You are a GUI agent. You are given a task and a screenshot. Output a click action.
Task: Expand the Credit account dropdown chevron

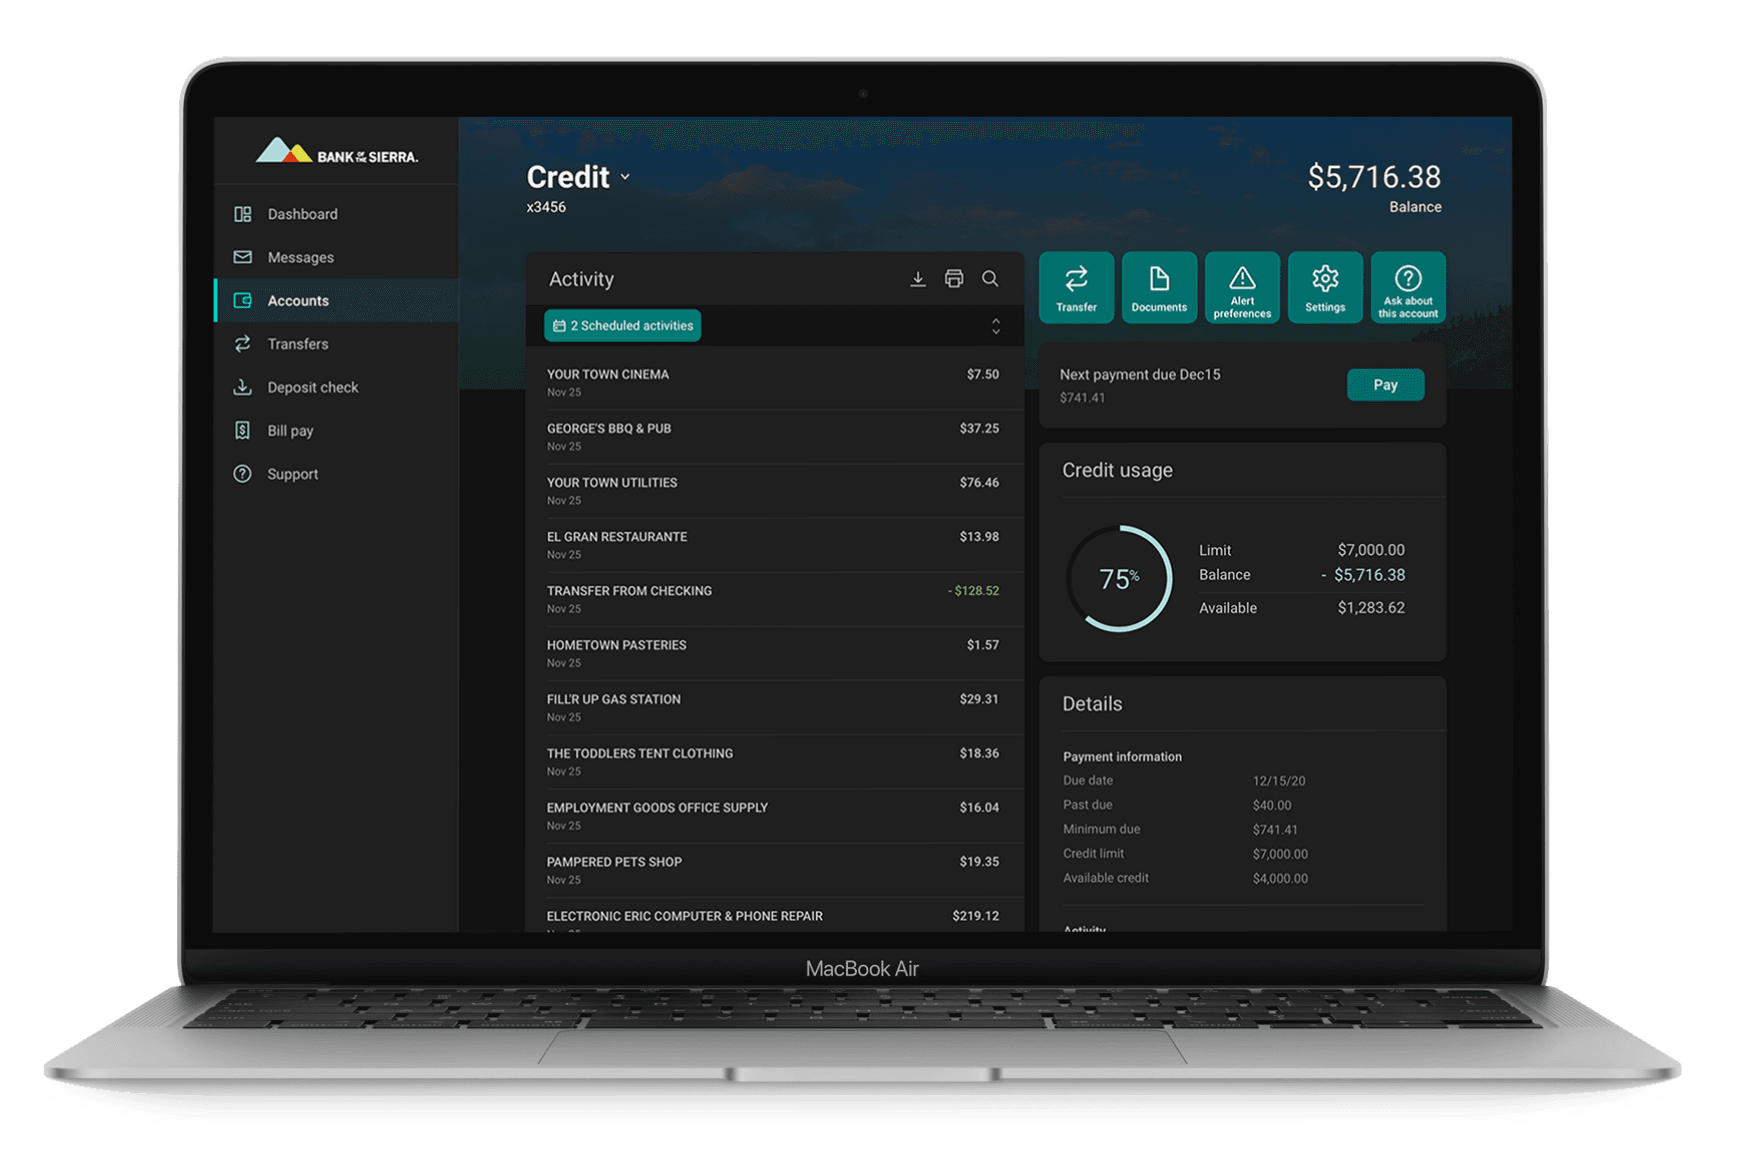625,177
